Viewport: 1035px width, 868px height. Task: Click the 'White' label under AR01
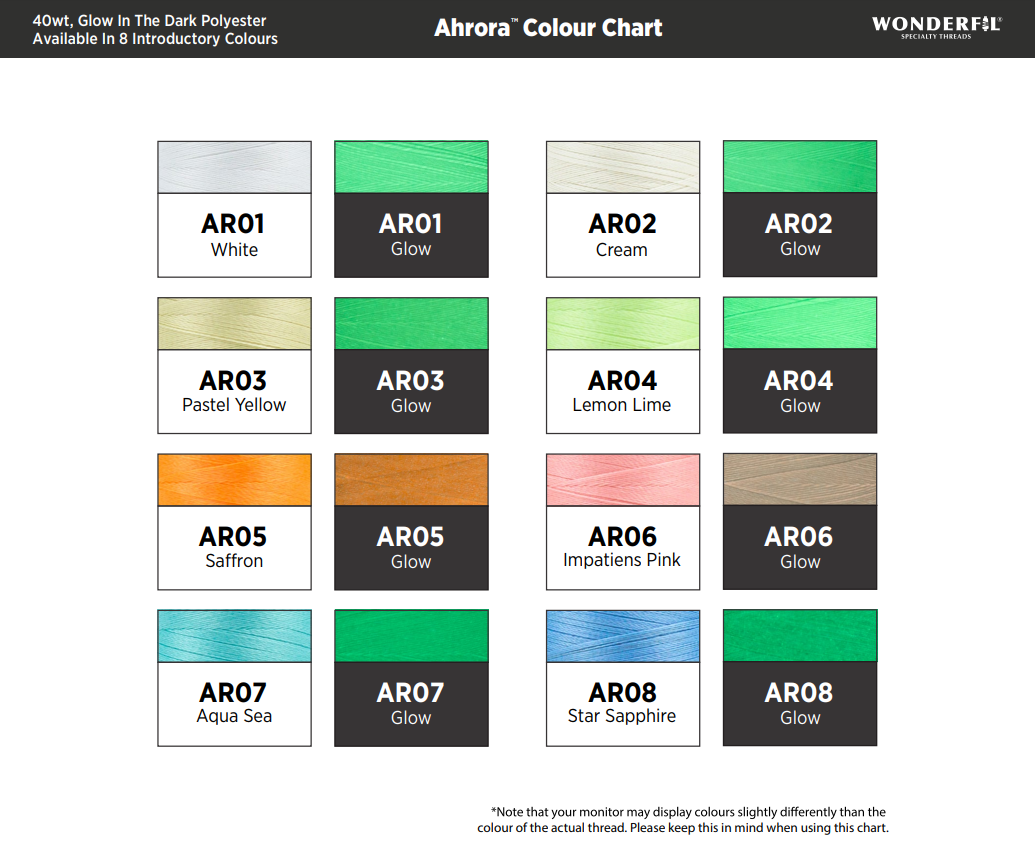tap(234, 250)
